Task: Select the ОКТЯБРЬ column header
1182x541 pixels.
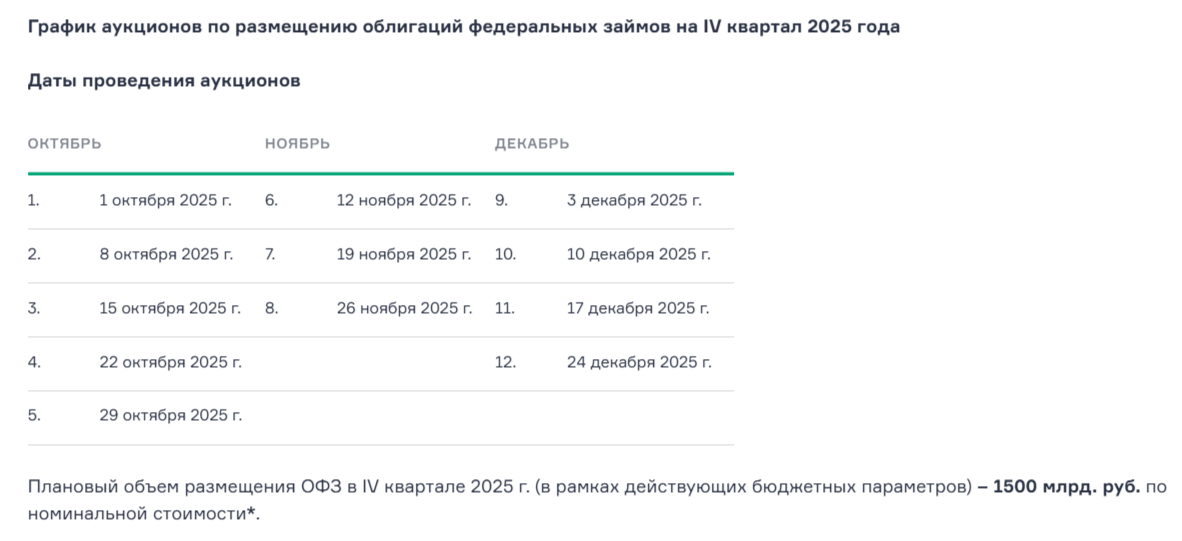Action: [64, 143]
